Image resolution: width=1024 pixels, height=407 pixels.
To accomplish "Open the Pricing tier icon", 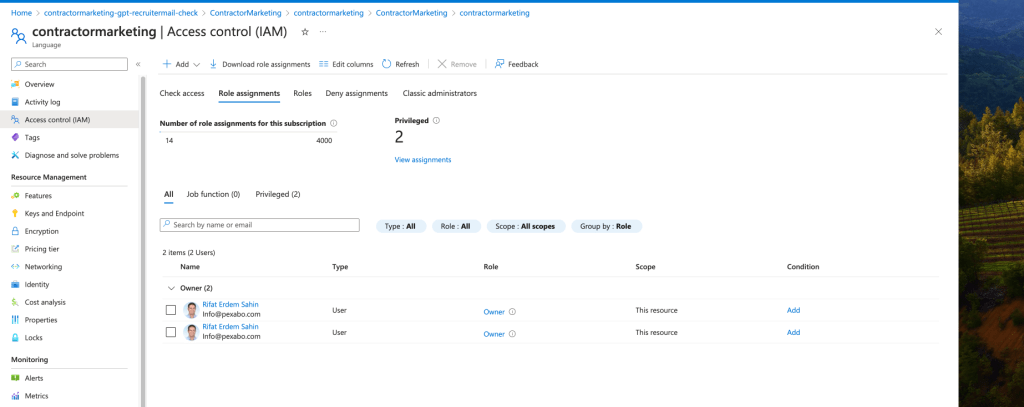I will point(15,249).
